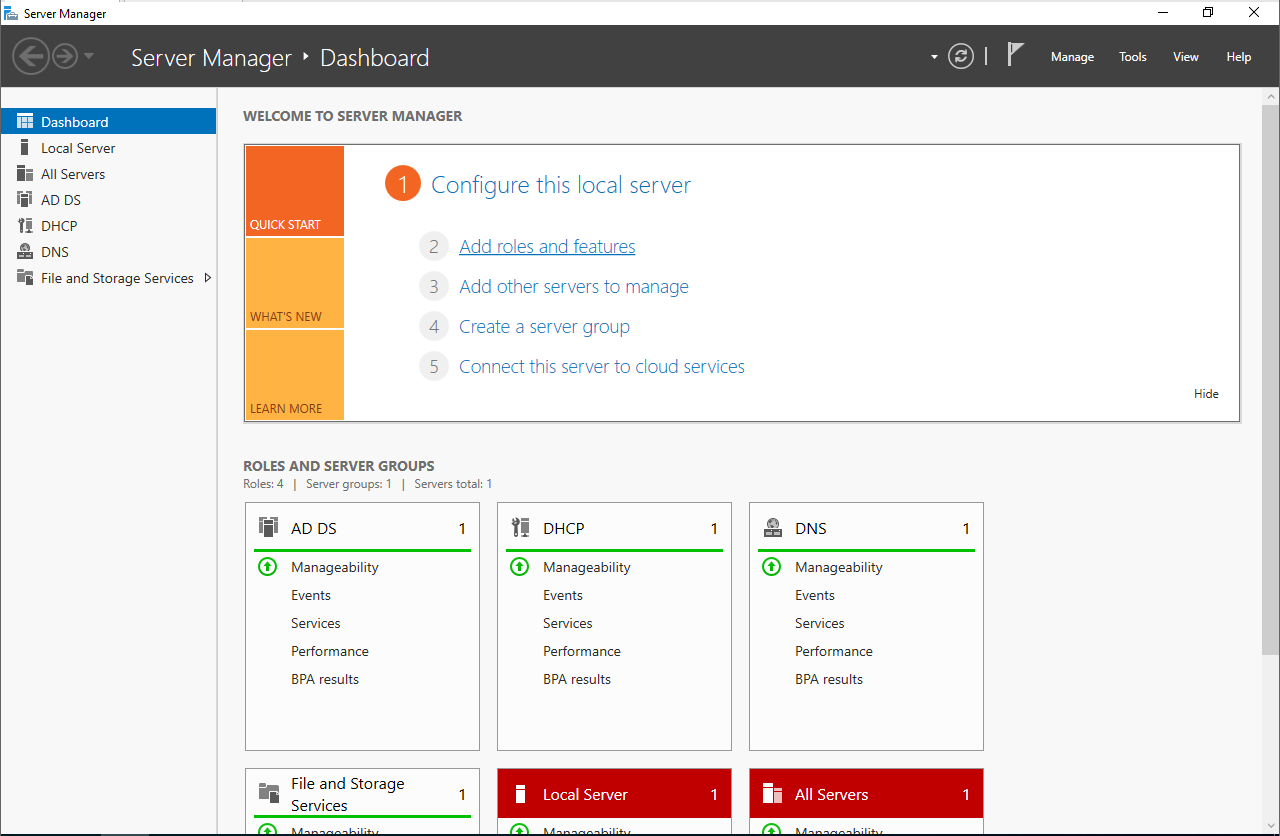
Task: Click the Local Server red tile title
Action: point(585,795)
